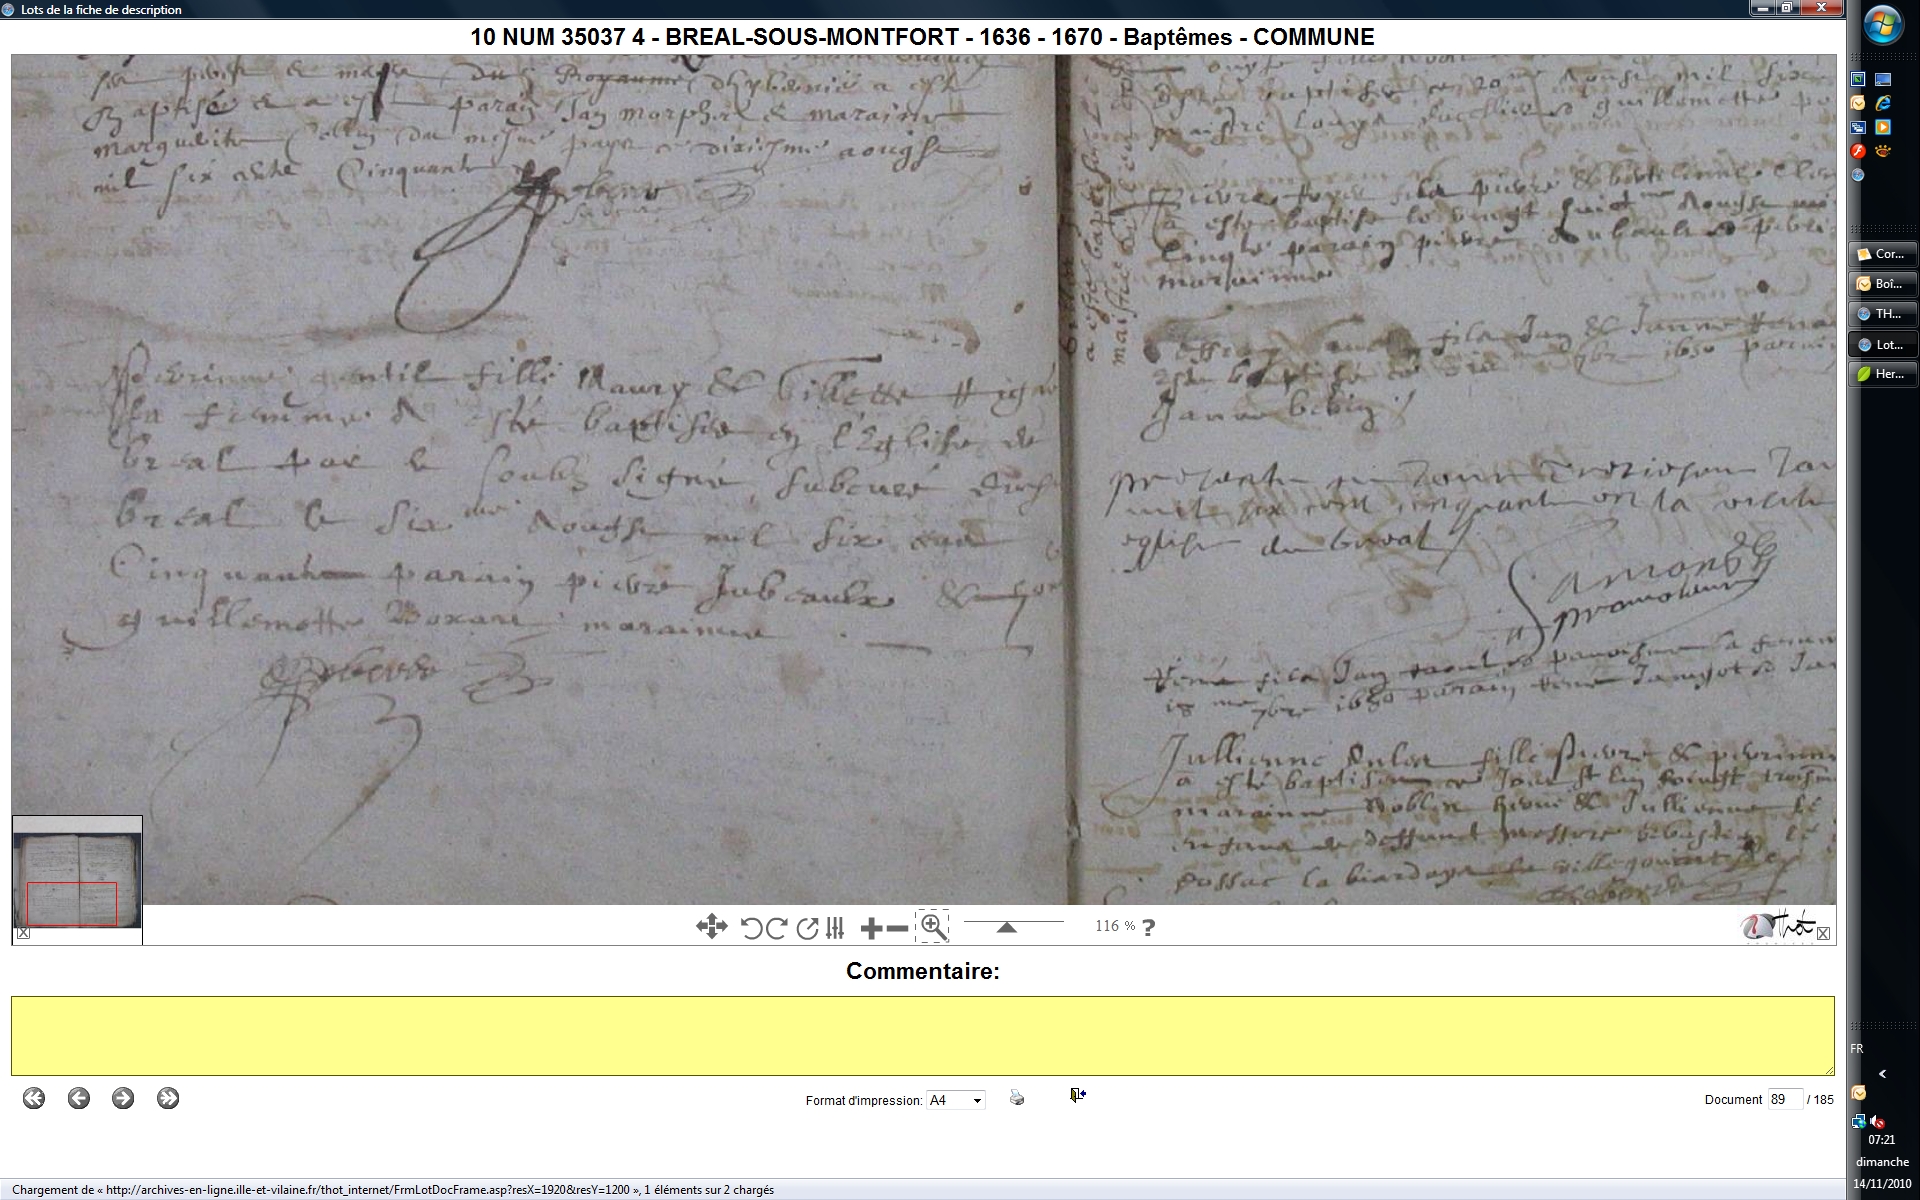Open the Format d'impression A4 dropdown

pyautogui.click(x=955, y=1100)
